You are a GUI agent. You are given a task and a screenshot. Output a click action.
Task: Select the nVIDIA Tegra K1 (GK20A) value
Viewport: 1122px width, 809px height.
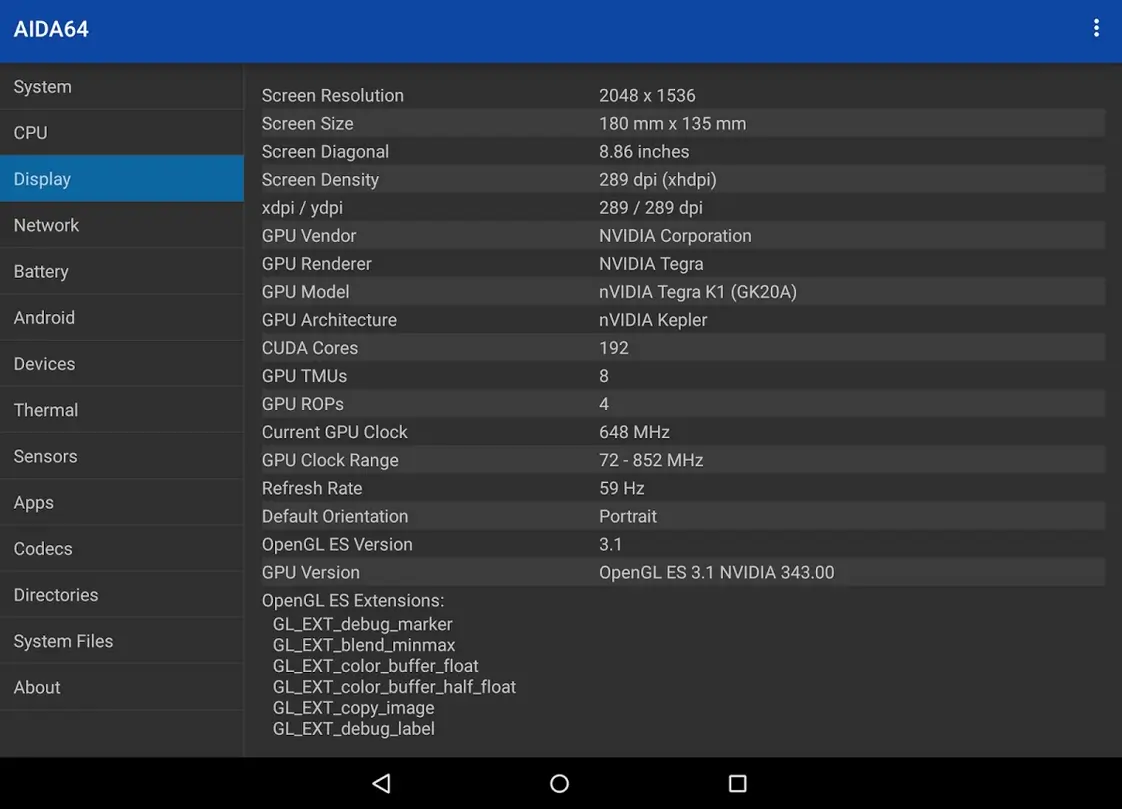[x=698, y=291]
